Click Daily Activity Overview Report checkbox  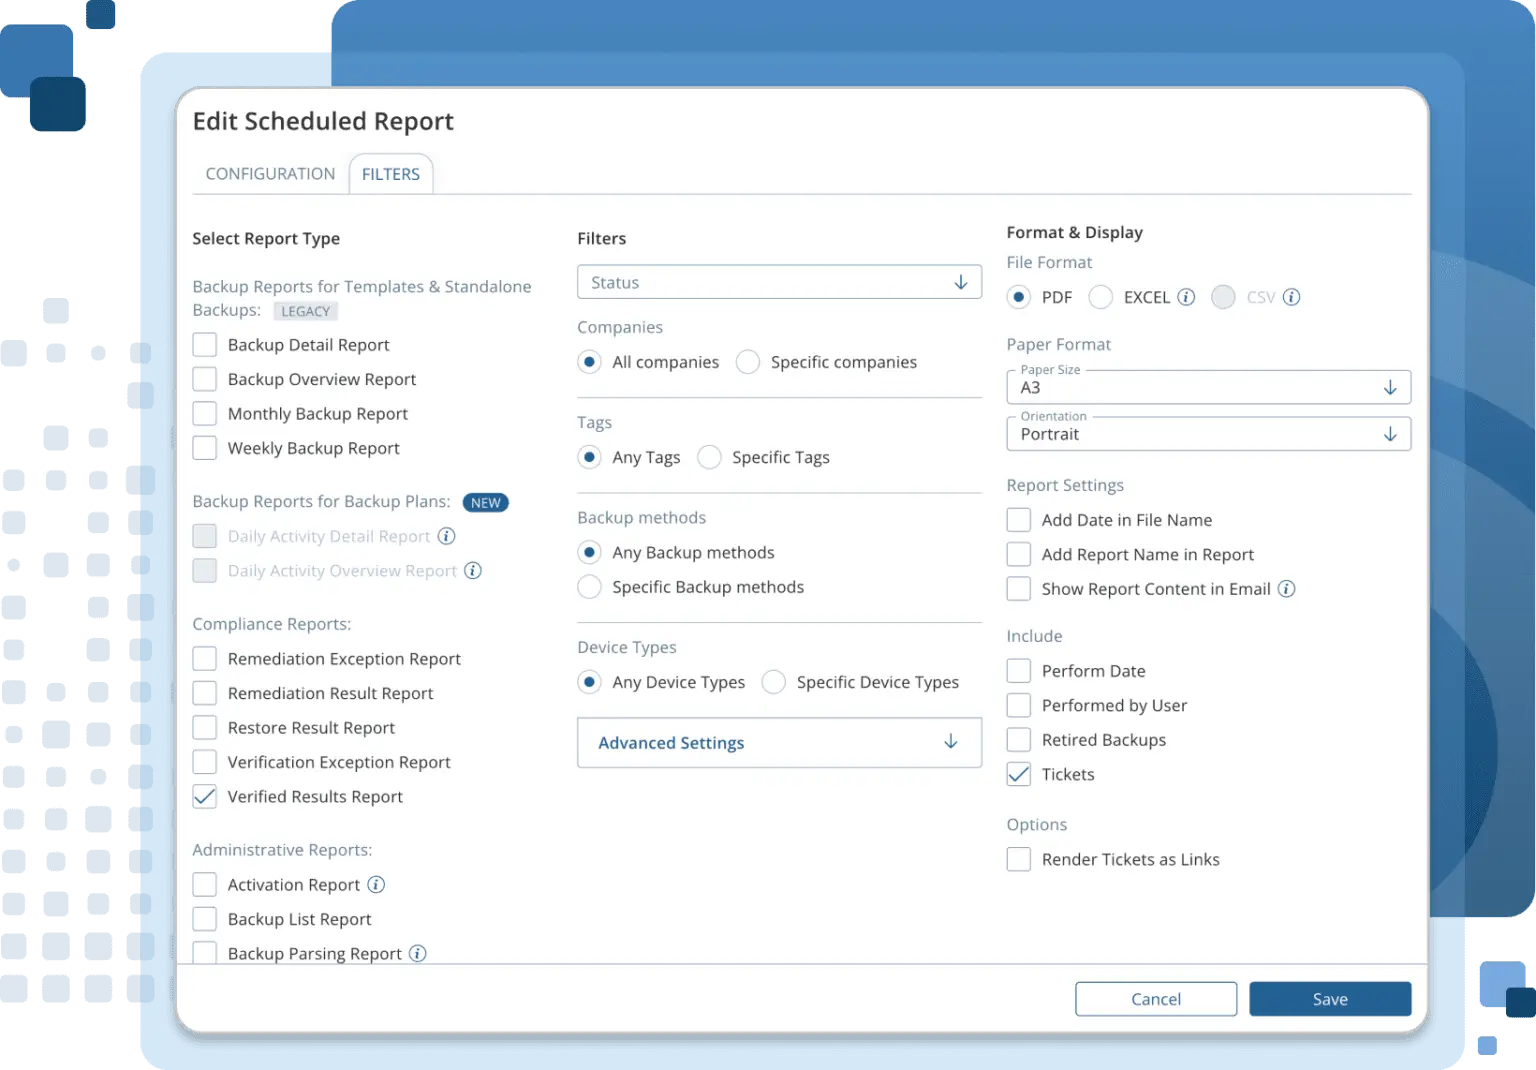205,571
